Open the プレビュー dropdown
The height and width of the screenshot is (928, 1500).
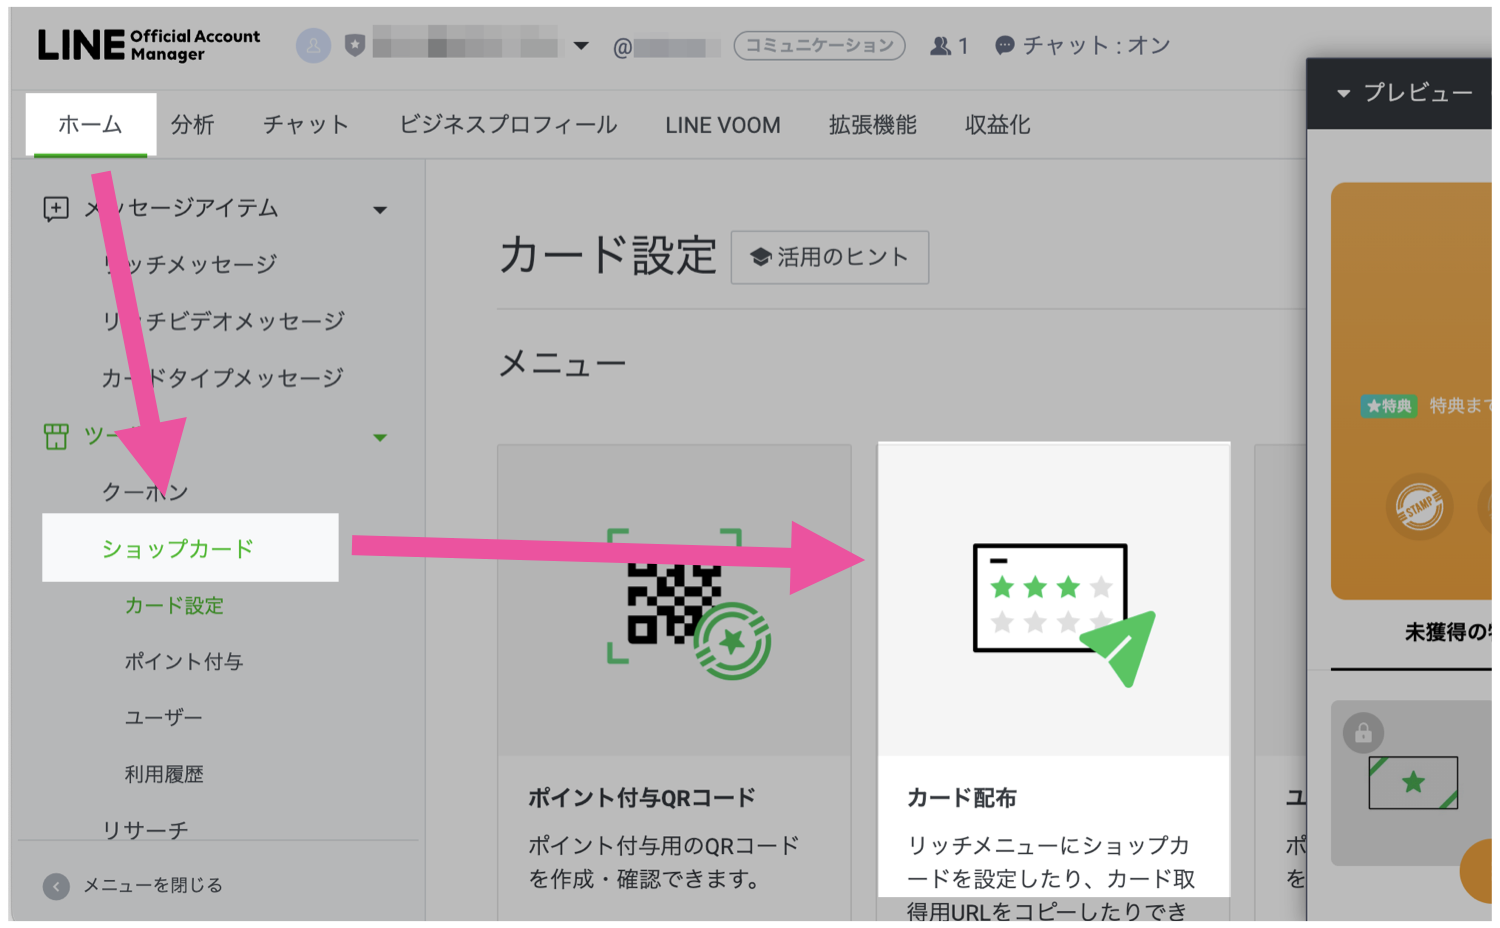click(1342, 93)
